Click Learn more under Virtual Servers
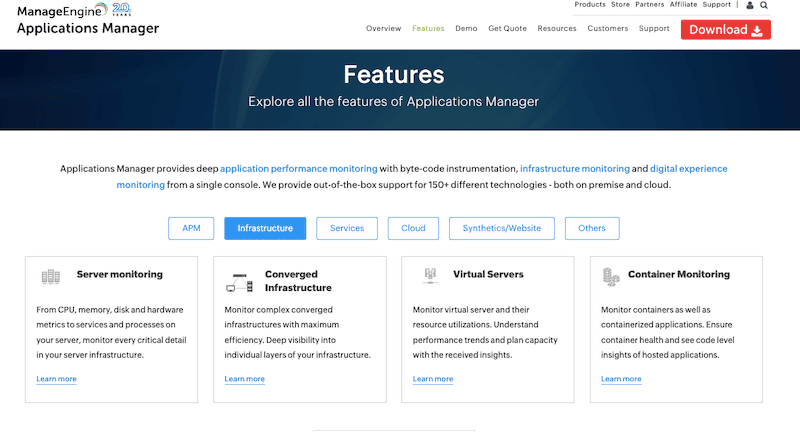 pos(433,379)
